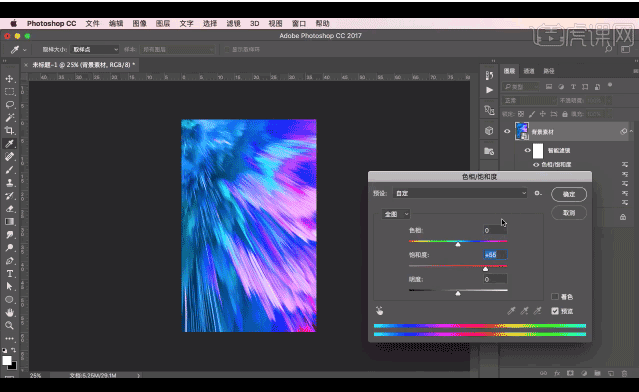Screen dimensions: 639x392
Task: Hide the 背景素材 layer
Action: point(507,132)
